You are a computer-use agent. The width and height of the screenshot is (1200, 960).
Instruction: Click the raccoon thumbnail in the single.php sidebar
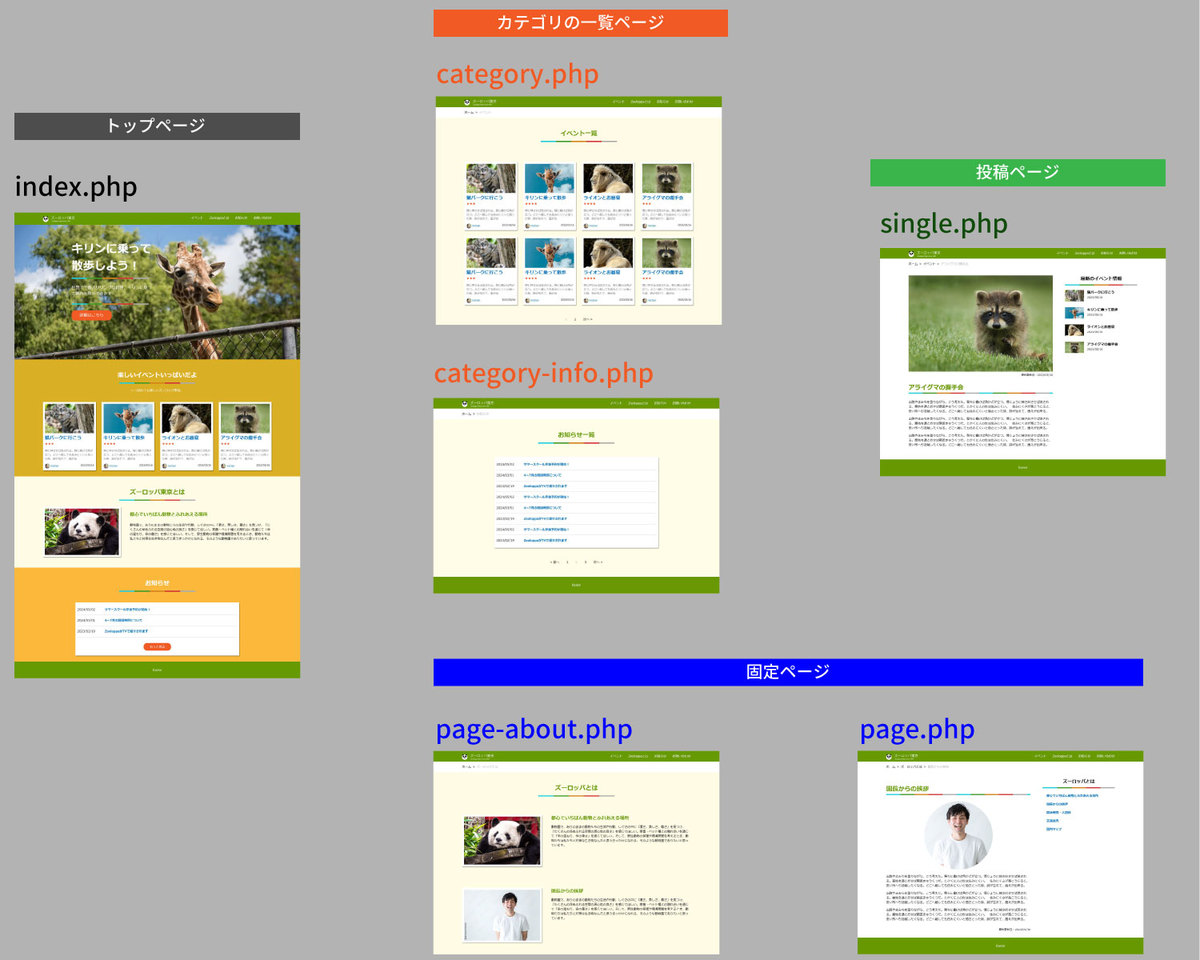point(1074,347)
